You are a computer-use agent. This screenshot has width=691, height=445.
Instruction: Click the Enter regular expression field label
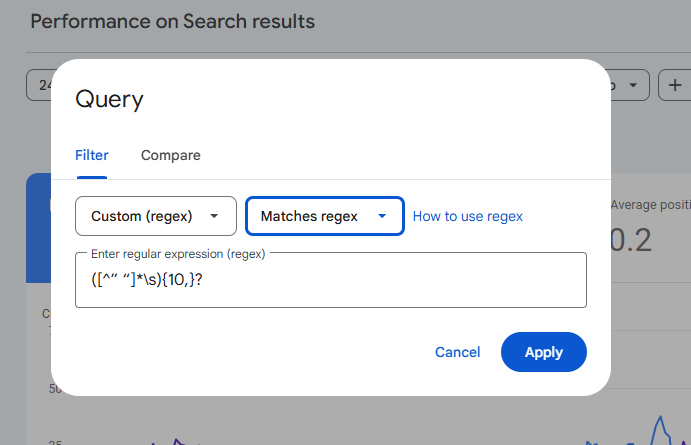178,254
